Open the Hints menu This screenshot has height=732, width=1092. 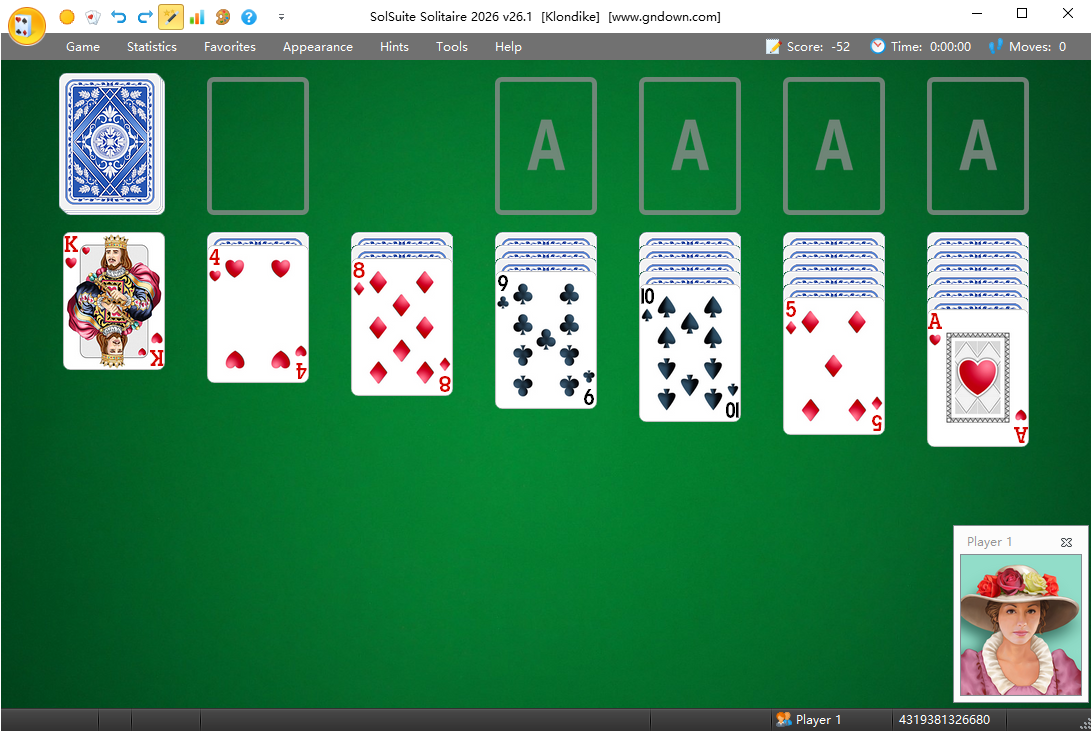(x=394, y=46)
